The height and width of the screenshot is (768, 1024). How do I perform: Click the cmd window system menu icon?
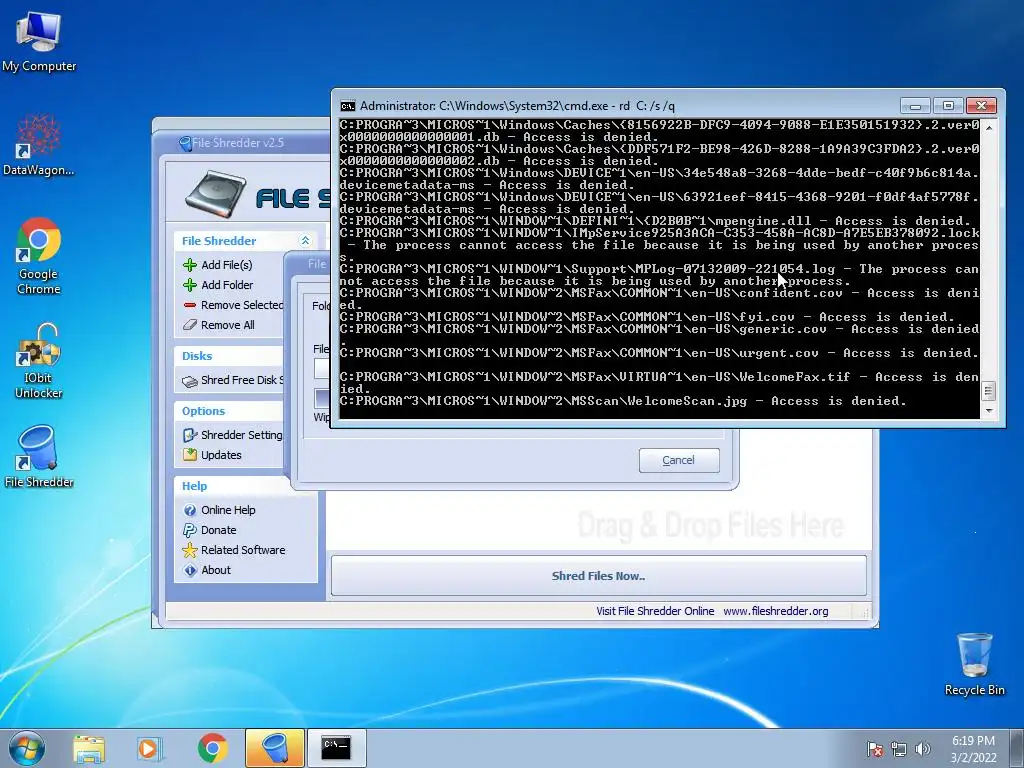348,106
